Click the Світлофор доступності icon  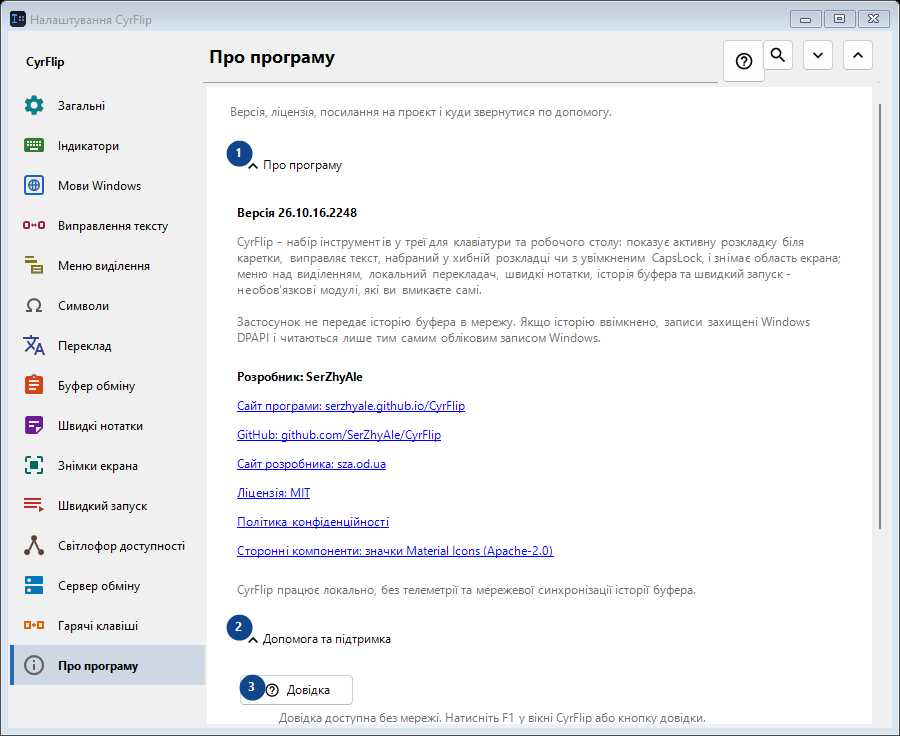point(34,545)
